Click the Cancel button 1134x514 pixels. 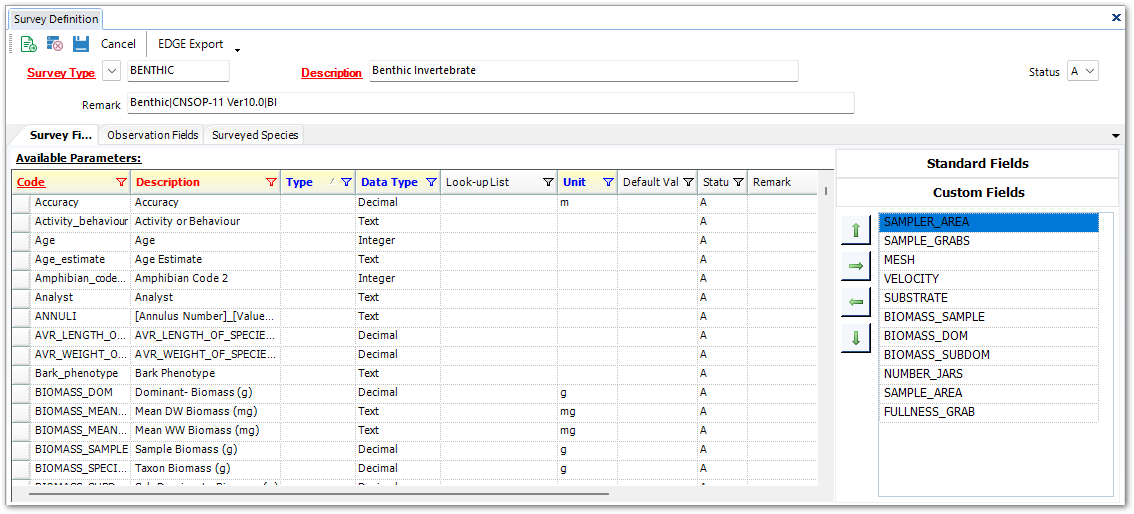118,44
